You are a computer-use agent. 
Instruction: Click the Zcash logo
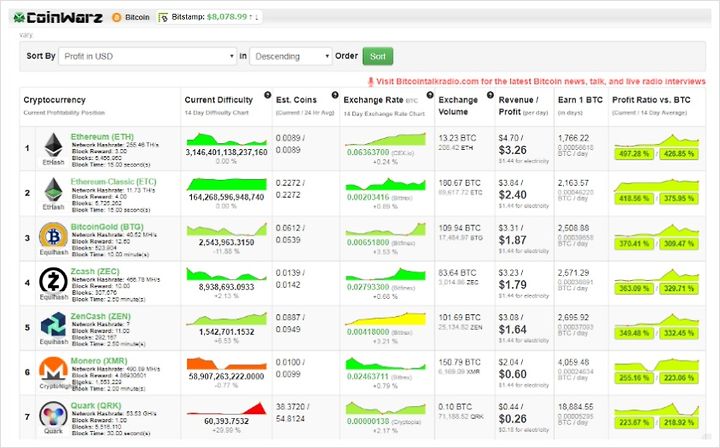point(53,280)
